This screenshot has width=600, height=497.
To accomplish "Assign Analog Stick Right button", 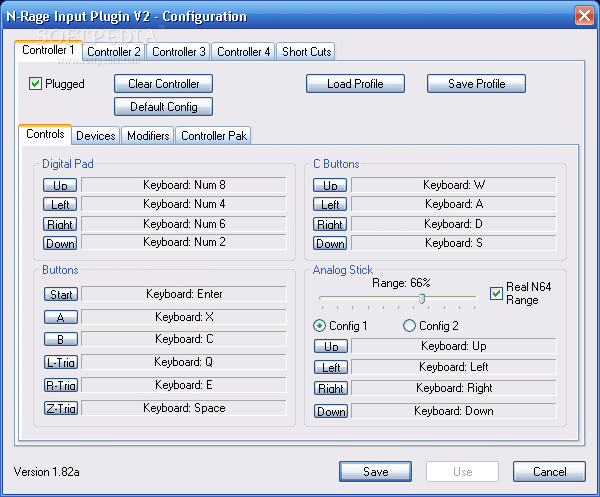I will [331, 388].
